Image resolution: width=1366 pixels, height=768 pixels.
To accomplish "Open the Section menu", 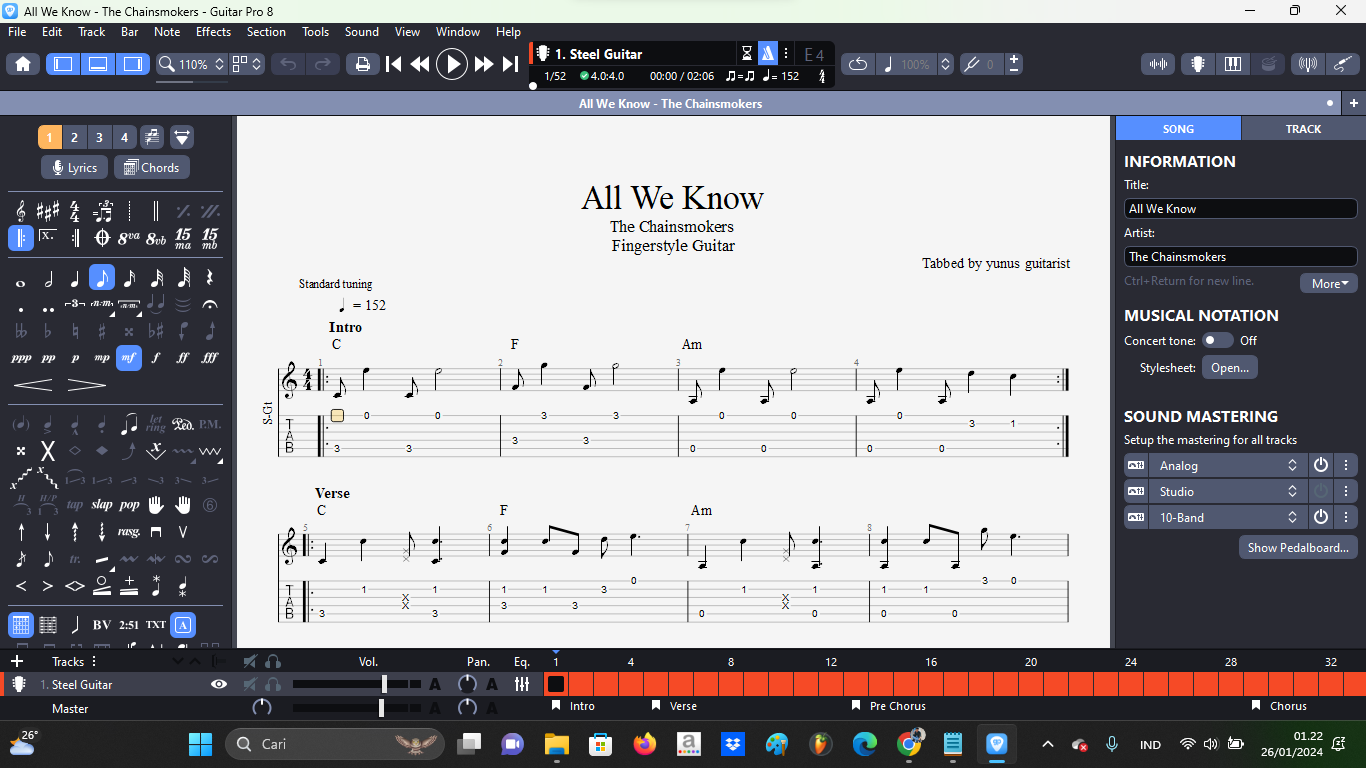I will click(266, 32).
